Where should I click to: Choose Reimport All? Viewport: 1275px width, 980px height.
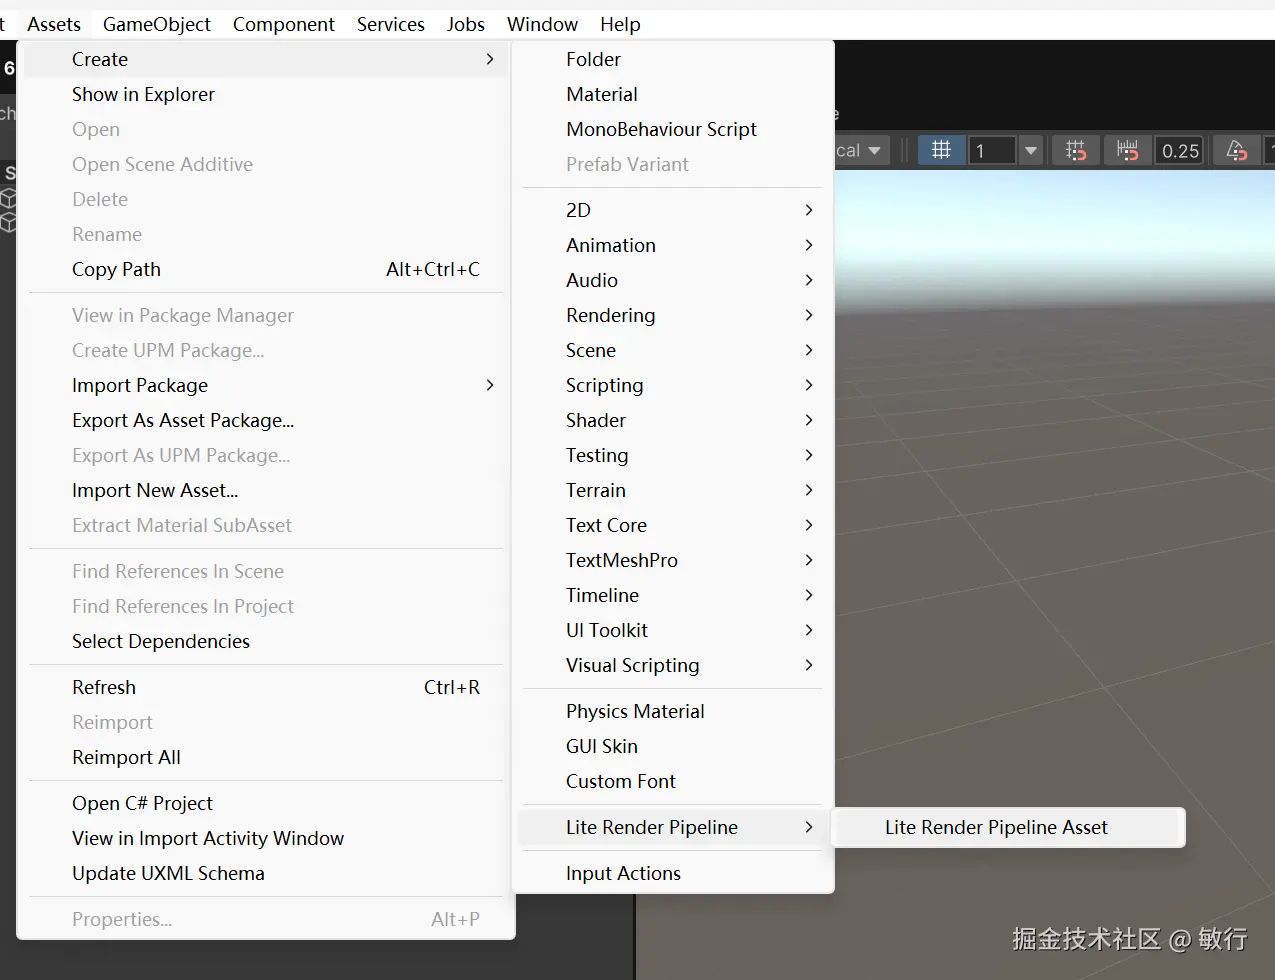pyautogui.click(x=265, y=757)
